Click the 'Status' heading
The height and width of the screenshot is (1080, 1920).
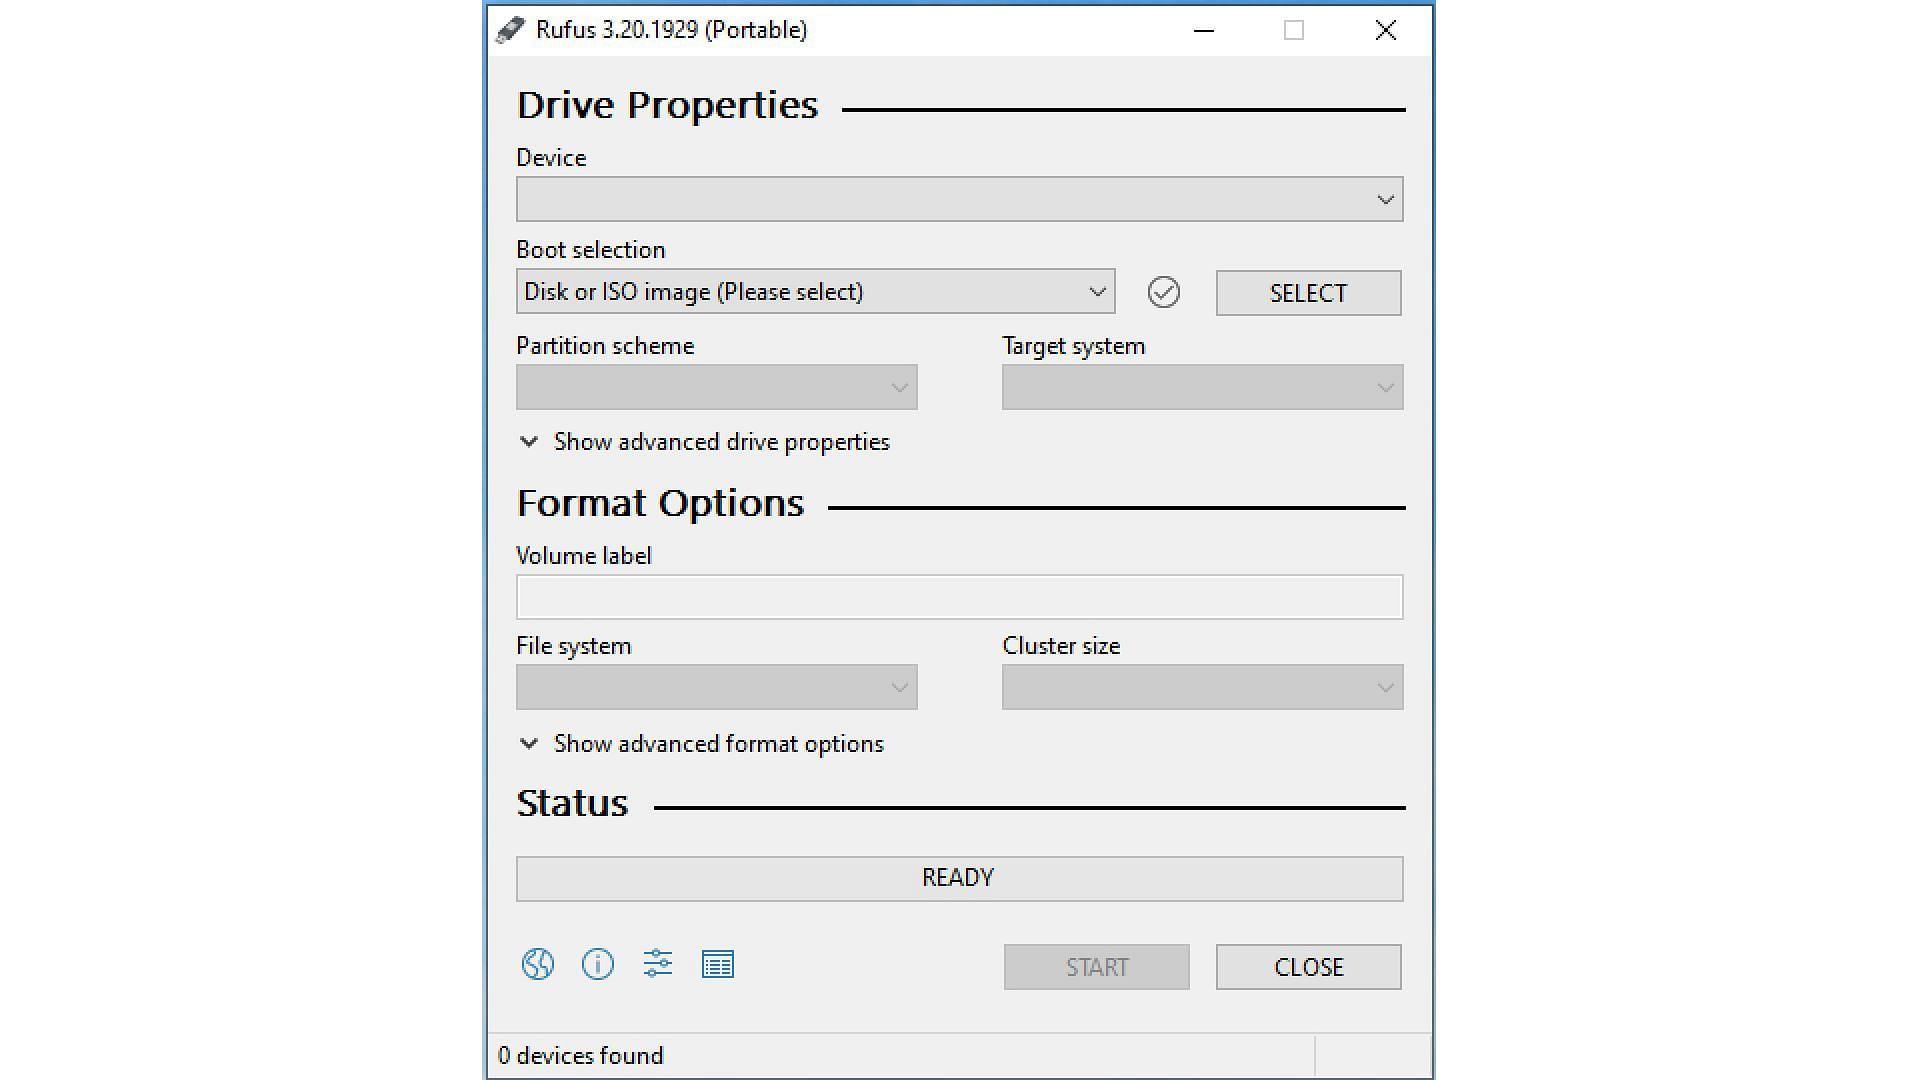(x=572, y=803)
